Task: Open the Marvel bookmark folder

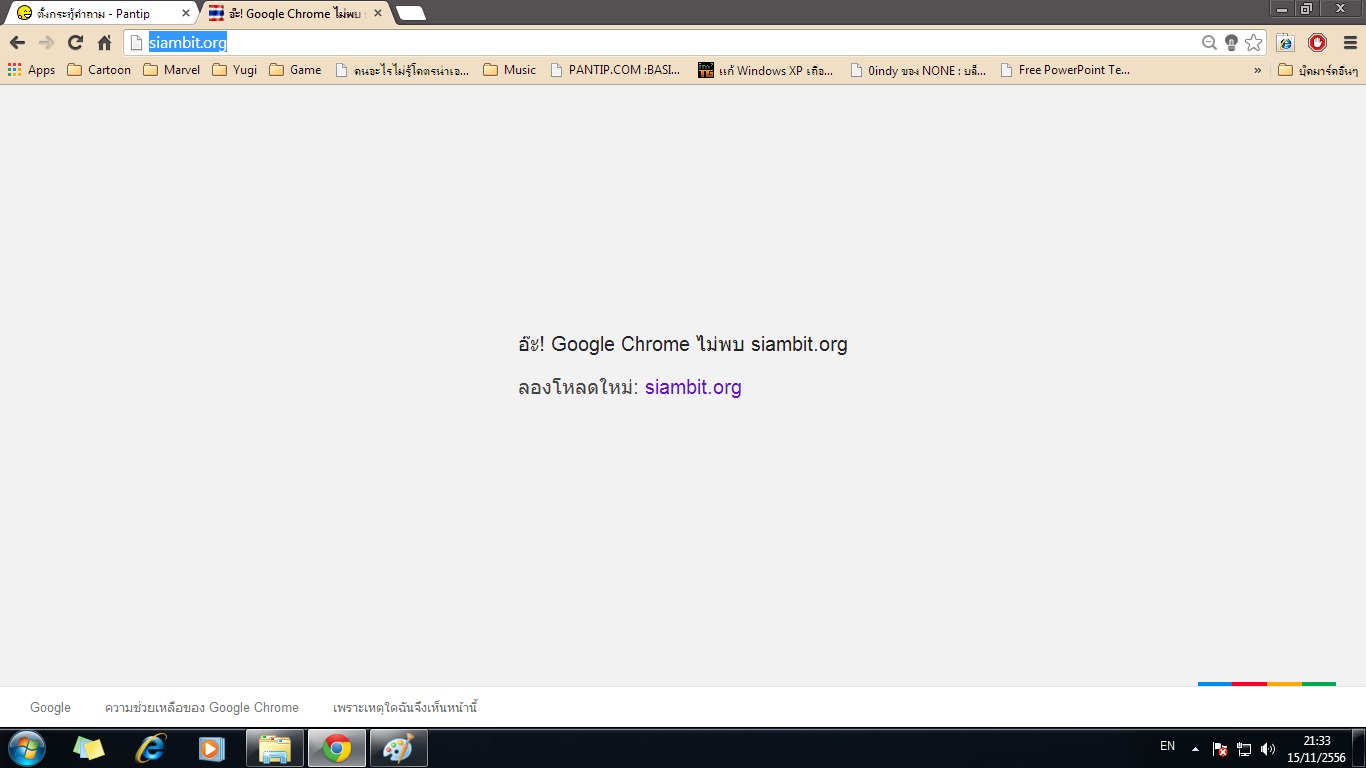Action: pos(172,70)
